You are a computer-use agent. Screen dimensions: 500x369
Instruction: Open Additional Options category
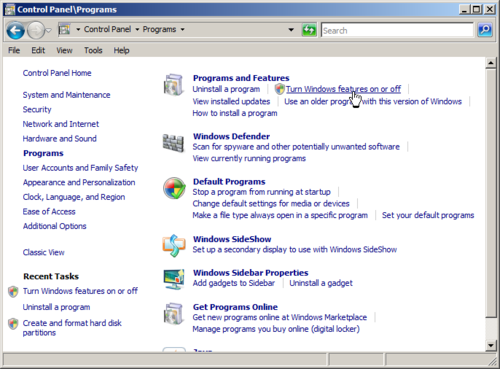(54, 226)
